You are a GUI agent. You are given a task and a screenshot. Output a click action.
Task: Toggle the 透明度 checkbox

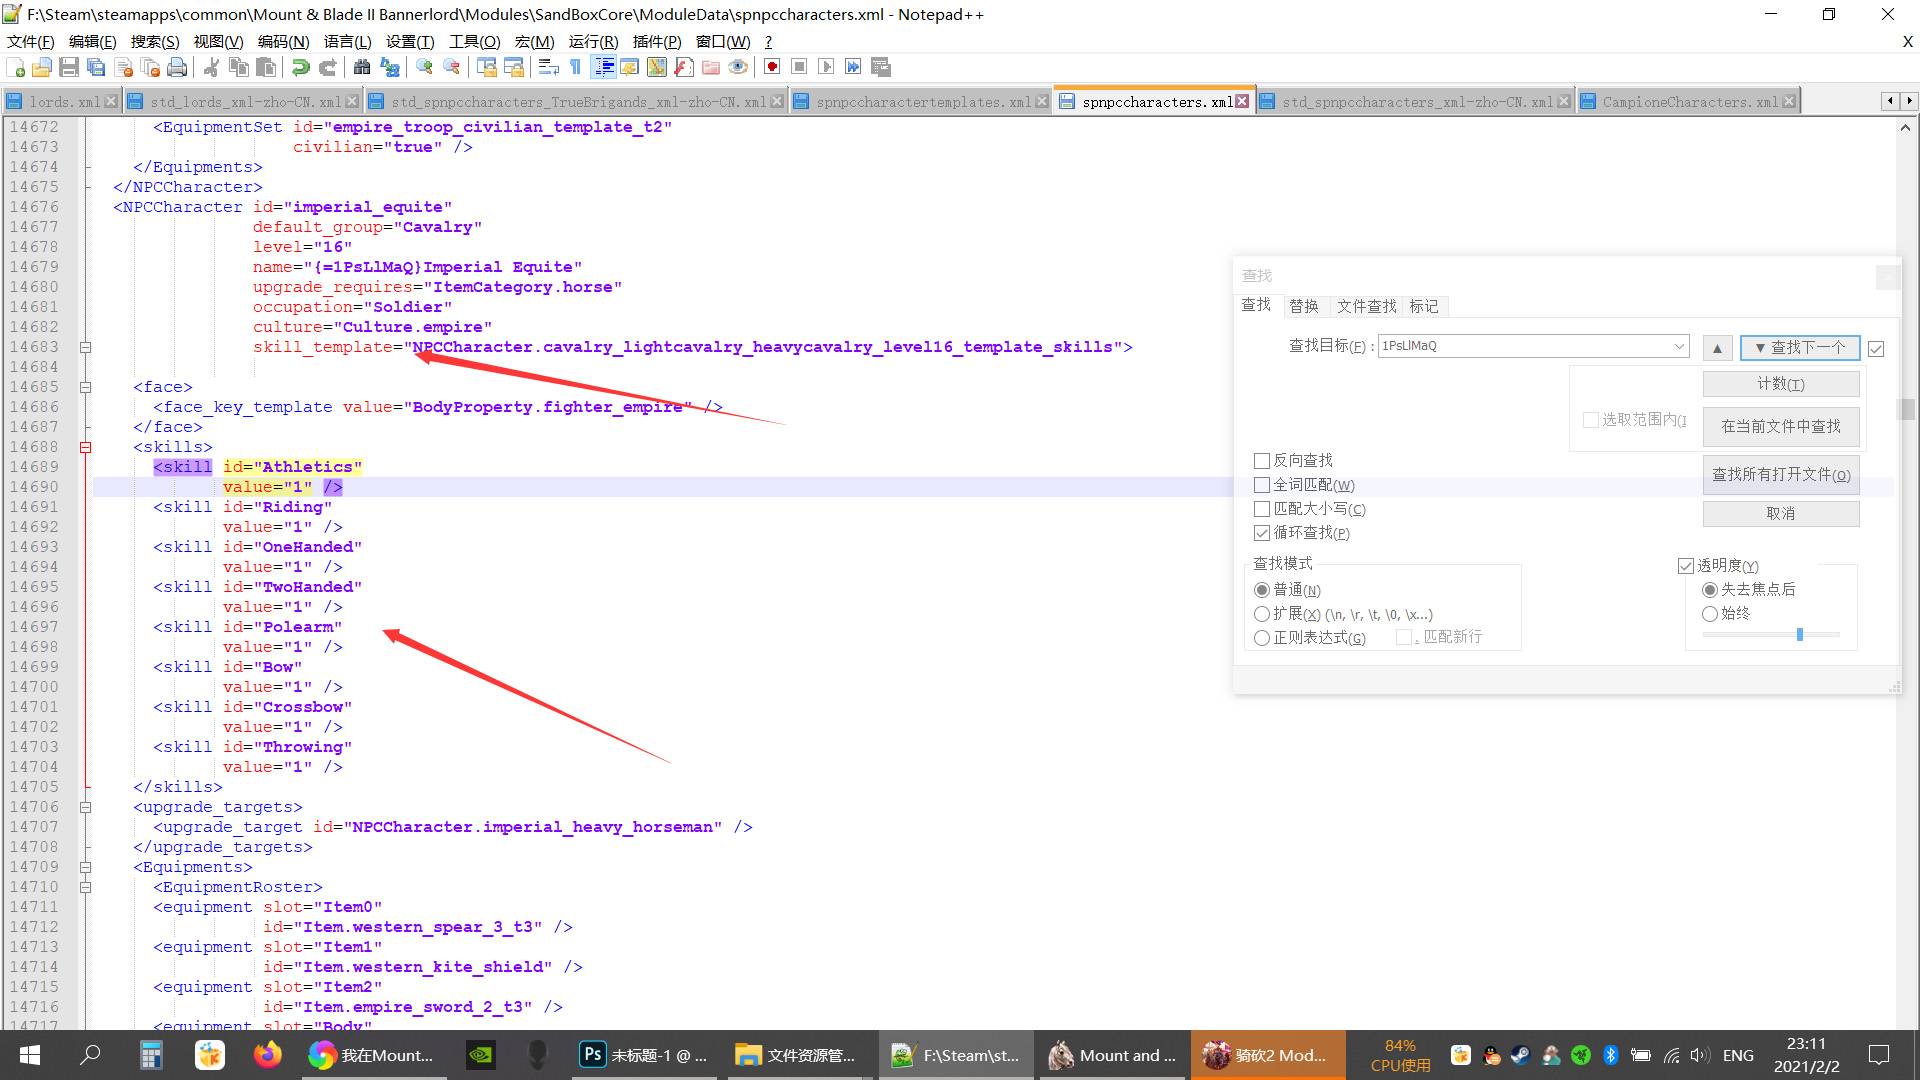1686,566
